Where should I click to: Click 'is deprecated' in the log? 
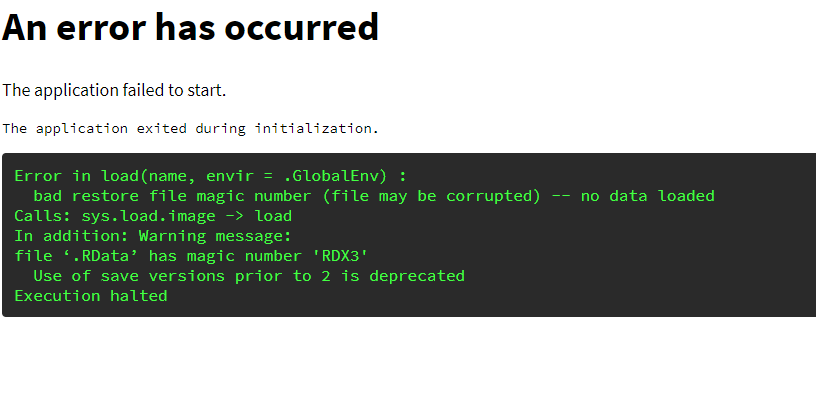[x=403, y=276]
